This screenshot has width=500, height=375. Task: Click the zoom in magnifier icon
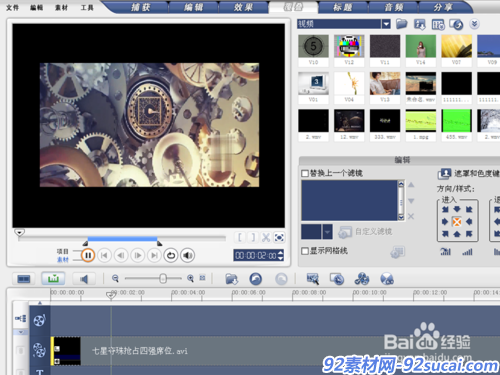click(190, 278)
